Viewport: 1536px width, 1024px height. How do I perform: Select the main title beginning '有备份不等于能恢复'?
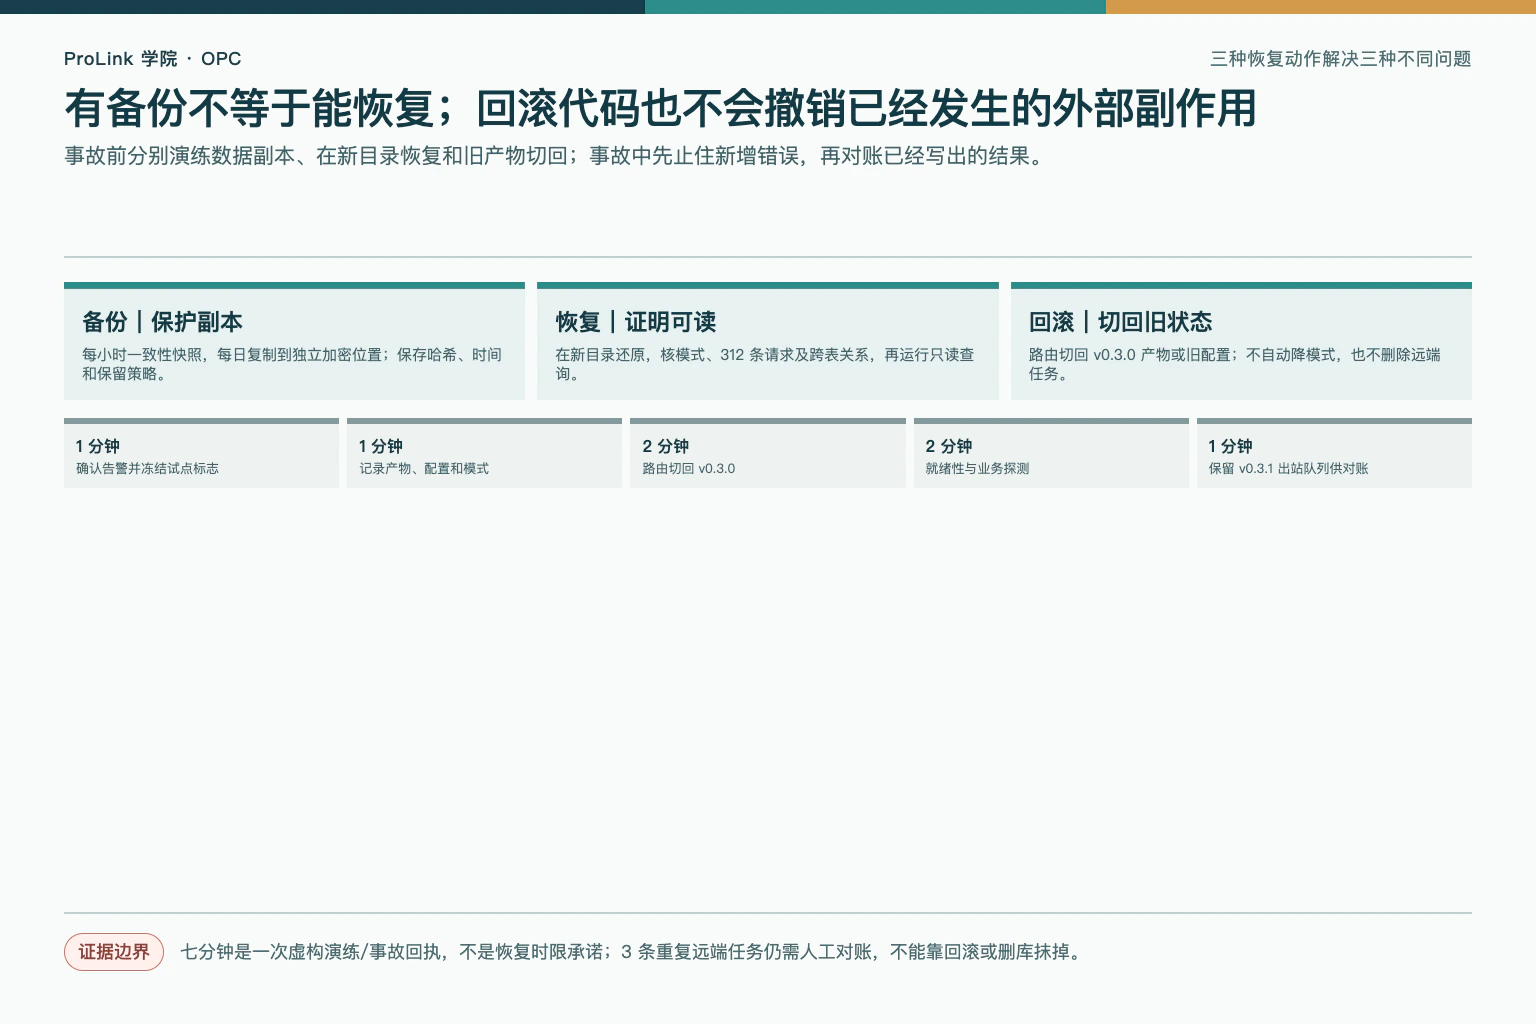[661, 109]
